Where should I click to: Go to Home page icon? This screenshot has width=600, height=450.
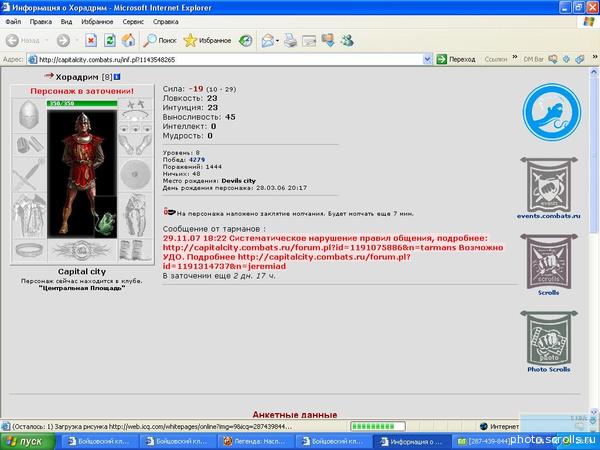click(x=129, y=40)
